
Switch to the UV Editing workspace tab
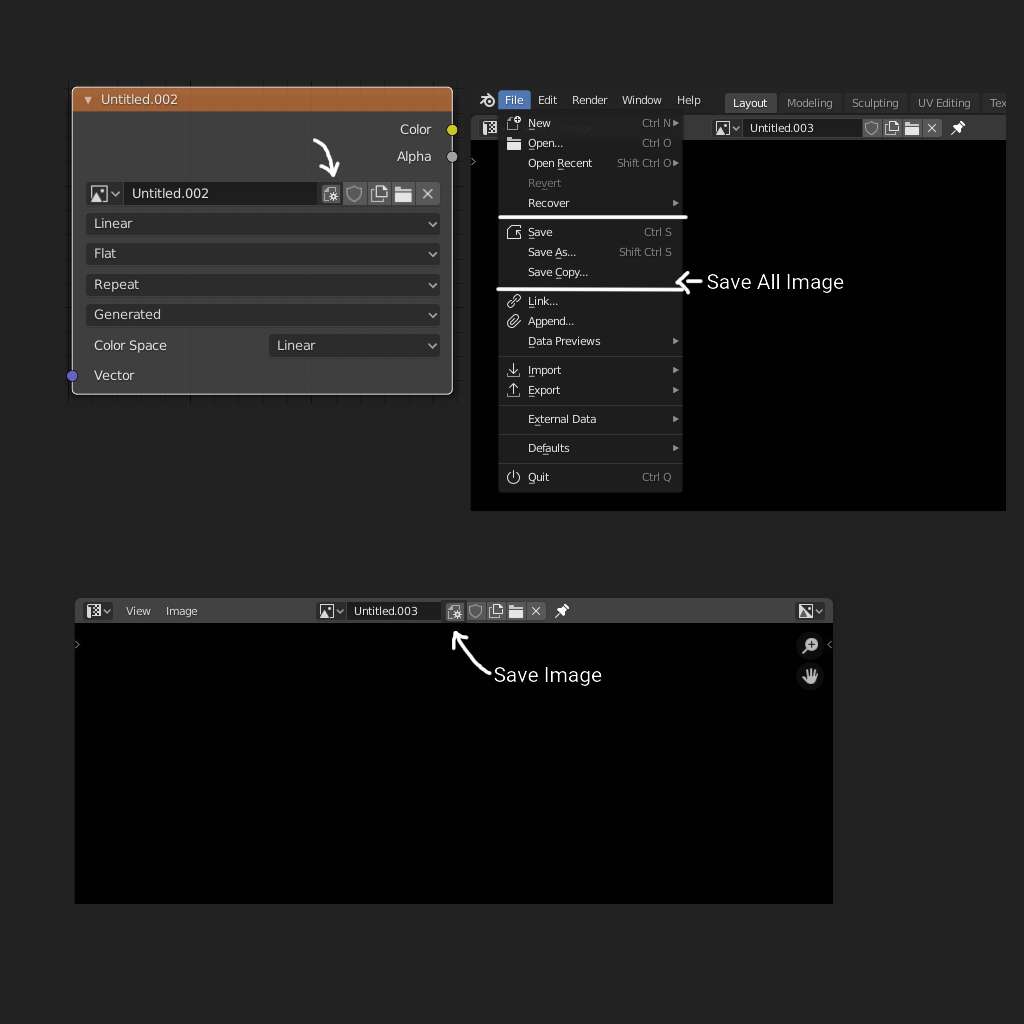click(x=944, y=103)
